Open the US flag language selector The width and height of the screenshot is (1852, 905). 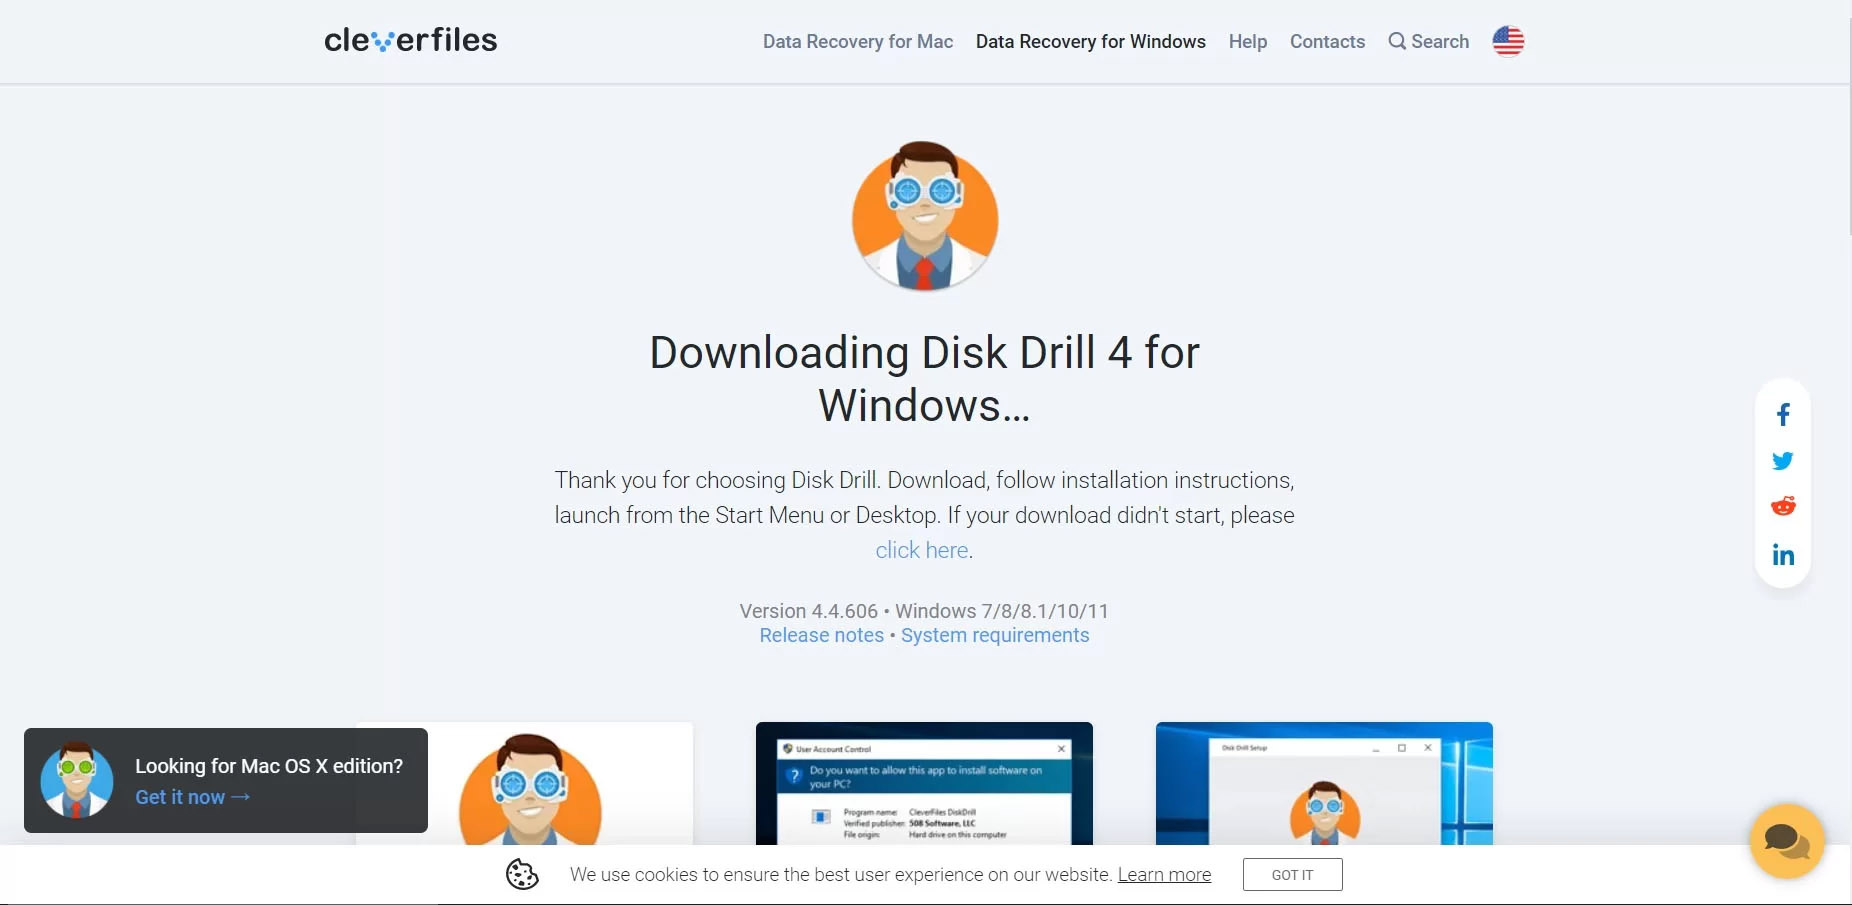pos(1508,41)
